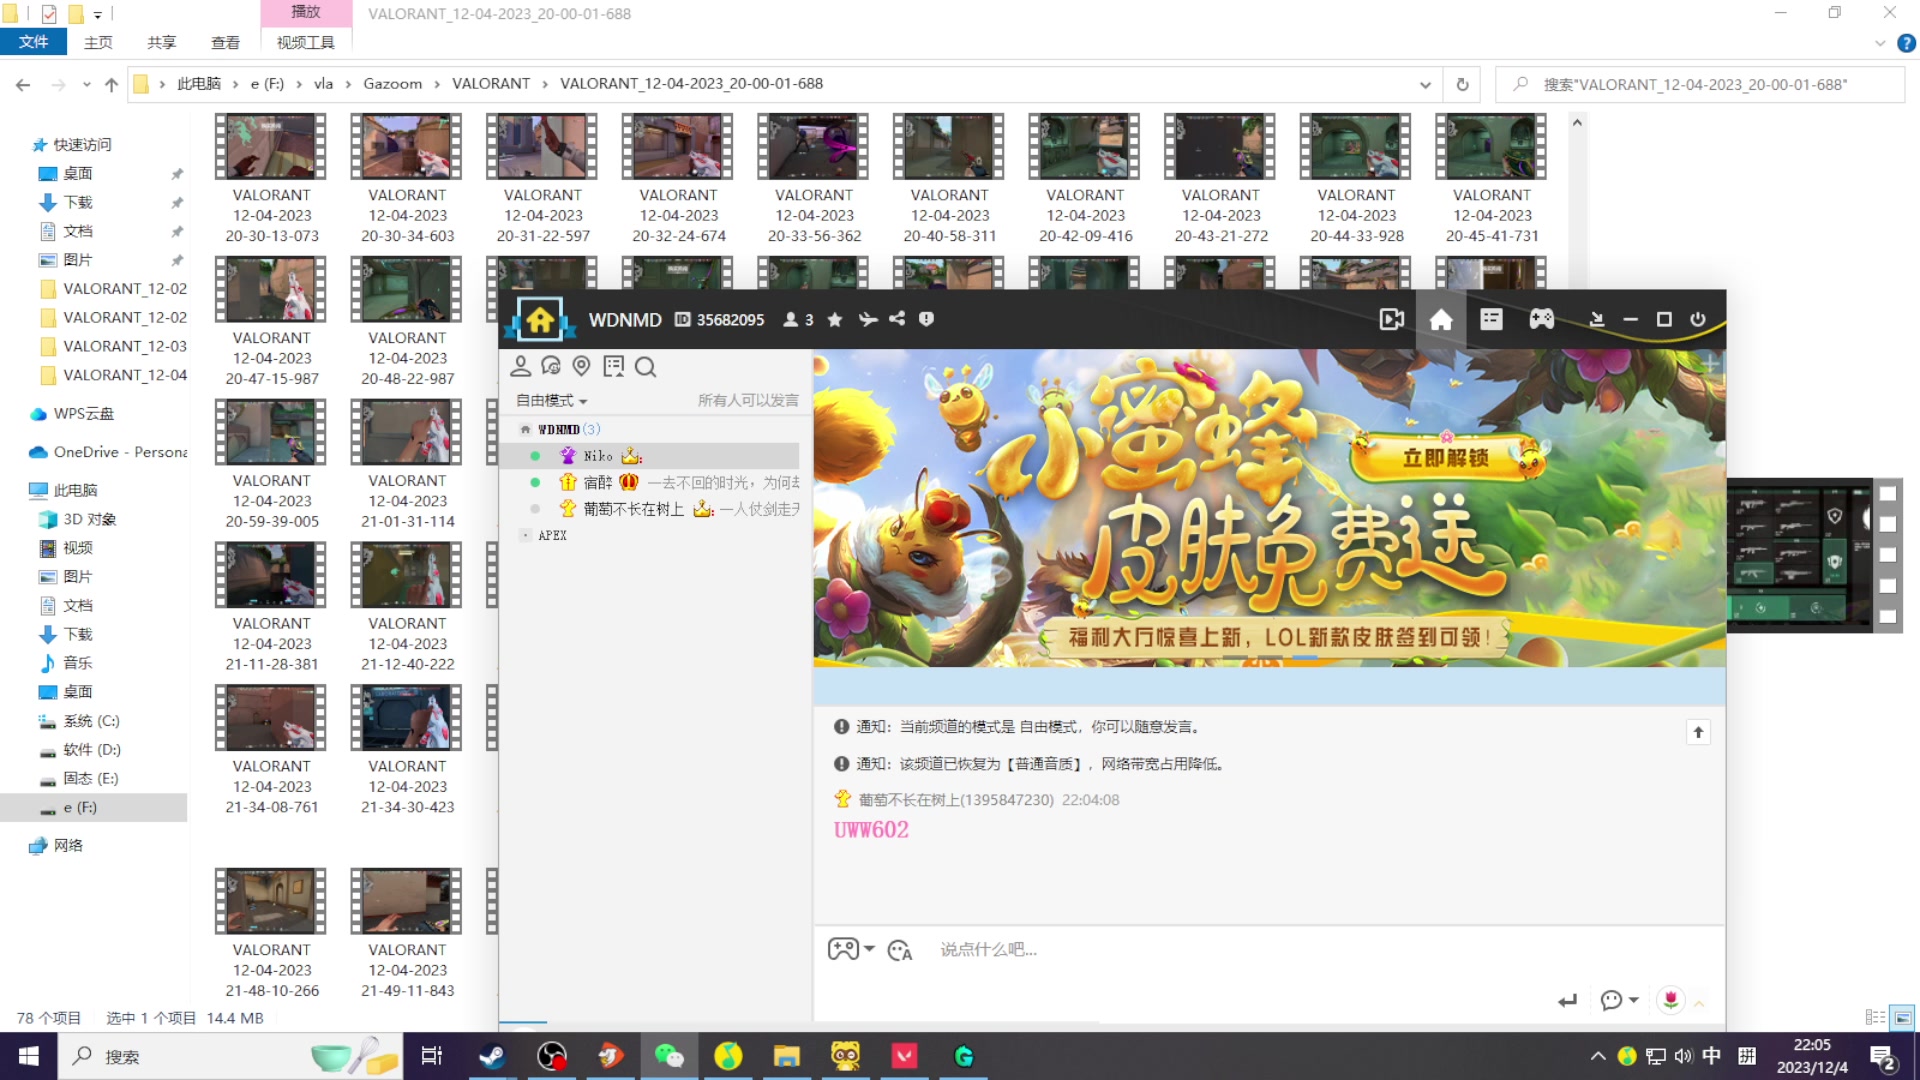Image resolution: width=1920 pixels, height=1080 pixels.
Task: Click the search magnifier icon above the channel list
Action: pos(645,367)
